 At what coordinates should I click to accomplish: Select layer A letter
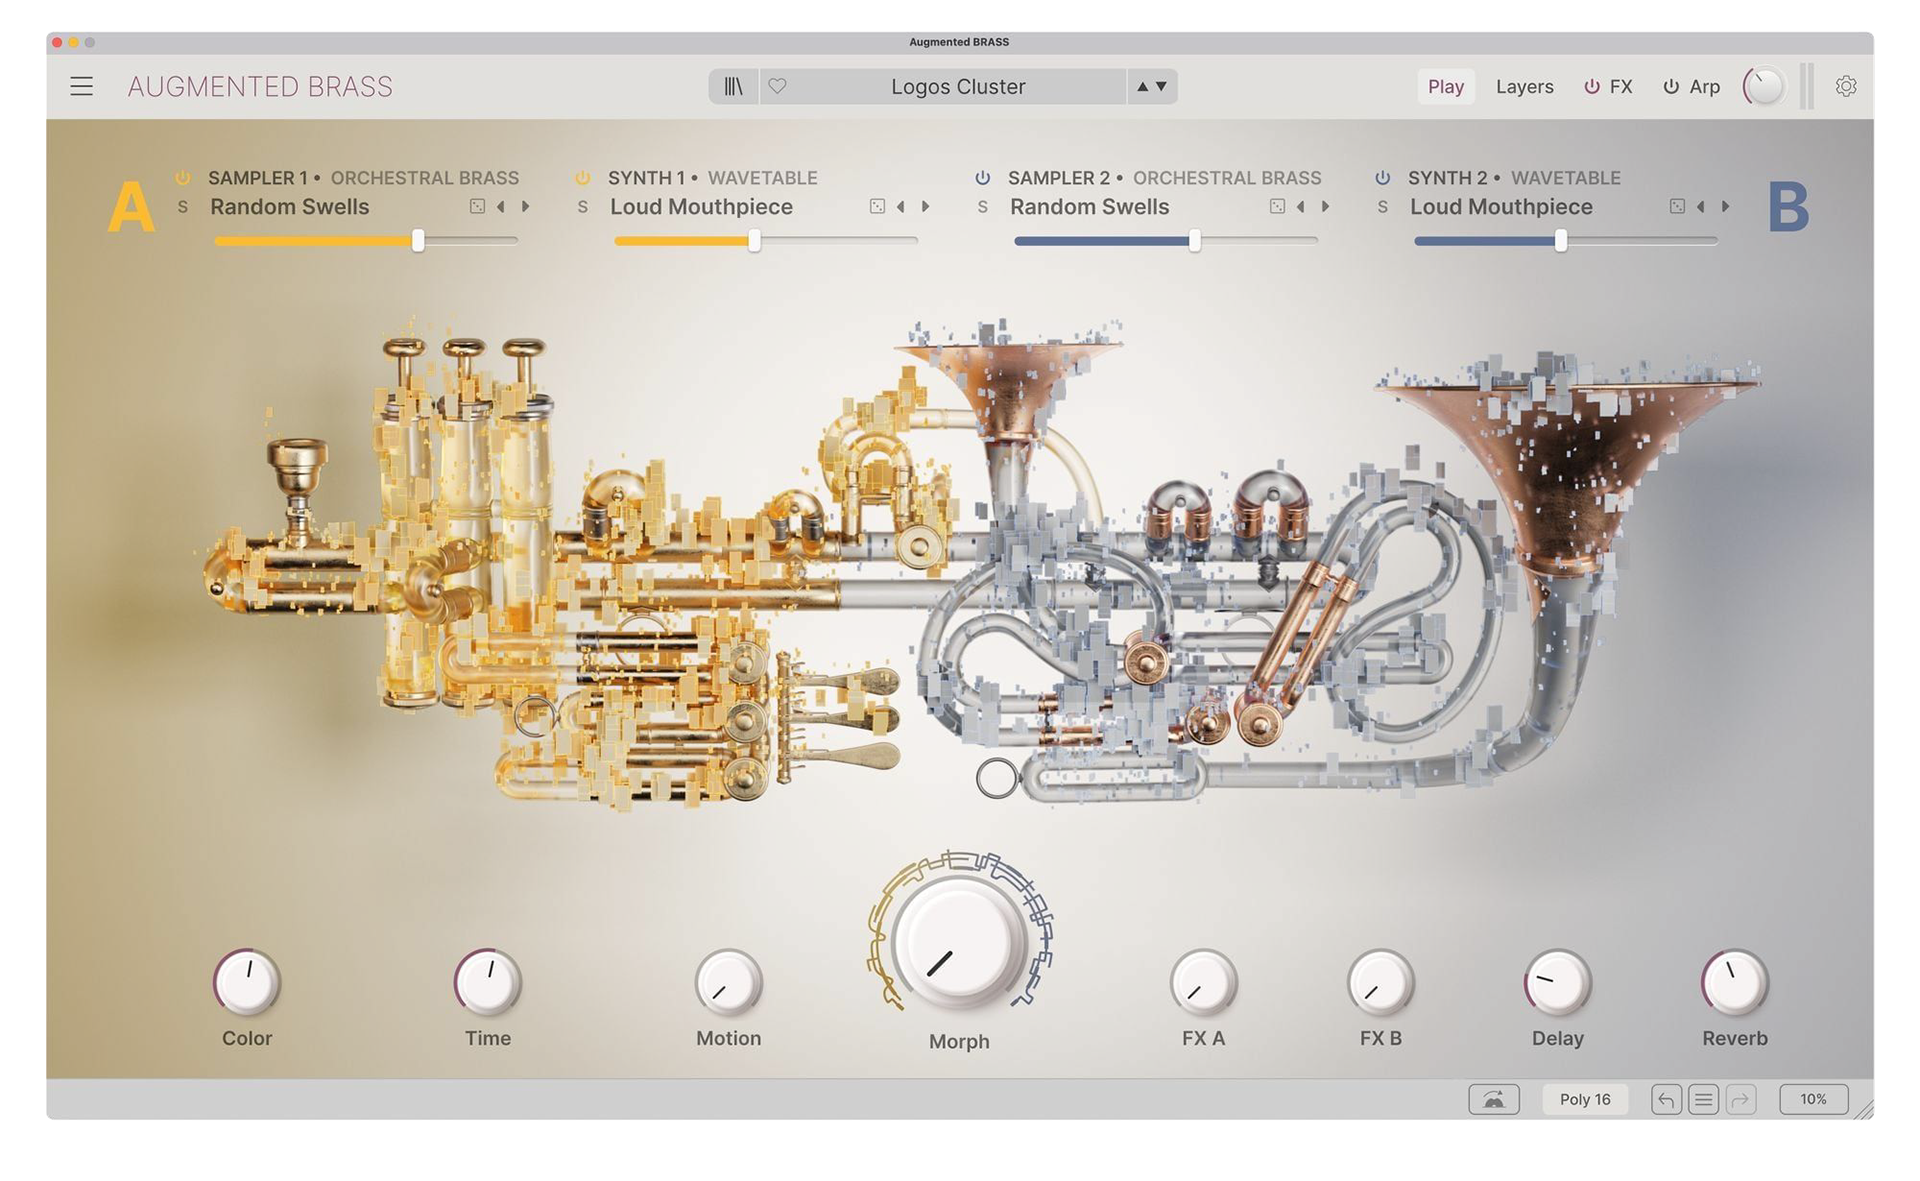click(x=131, y=208)
